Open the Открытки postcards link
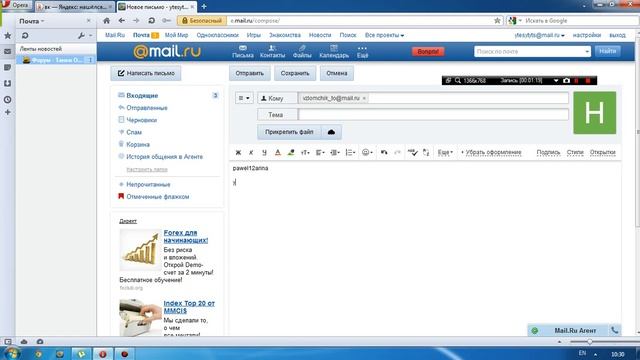The image size is (640, 360). [602, 152]
